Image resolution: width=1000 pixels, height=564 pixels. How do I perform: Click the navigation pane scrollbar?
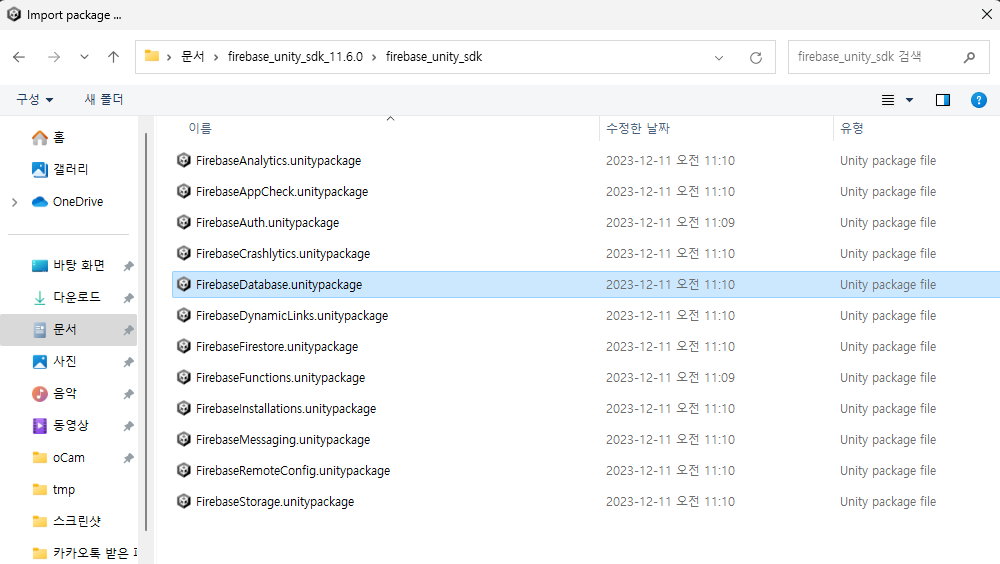point(146,332)
